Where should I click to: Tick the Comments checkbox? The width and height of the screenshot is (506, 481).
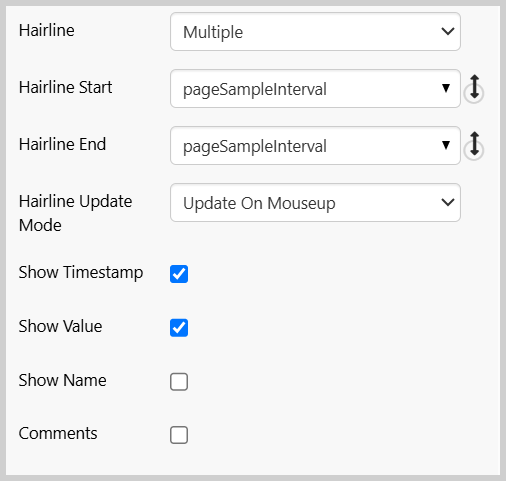179,435
